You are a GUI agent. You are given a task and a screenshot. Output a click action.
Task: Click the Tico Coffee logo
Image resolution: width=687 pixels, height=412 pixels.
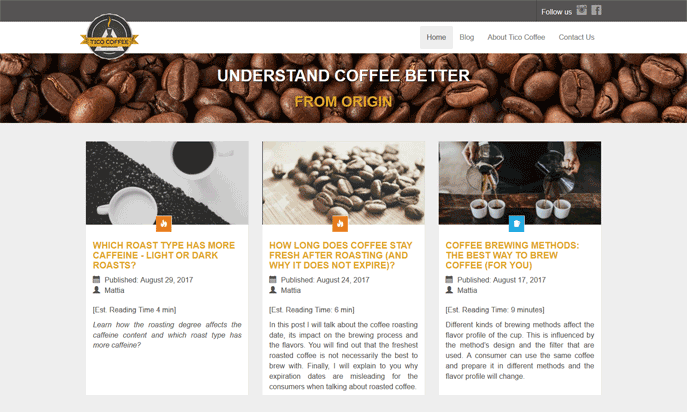point(109,36)
